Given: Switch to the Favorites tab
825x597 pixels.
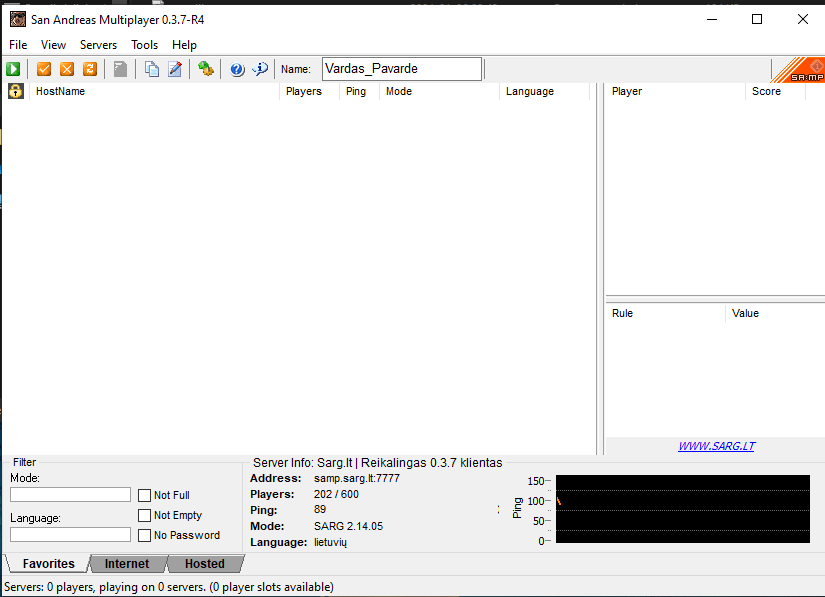Looking at the screenshot, I should (x=48, y=564).
